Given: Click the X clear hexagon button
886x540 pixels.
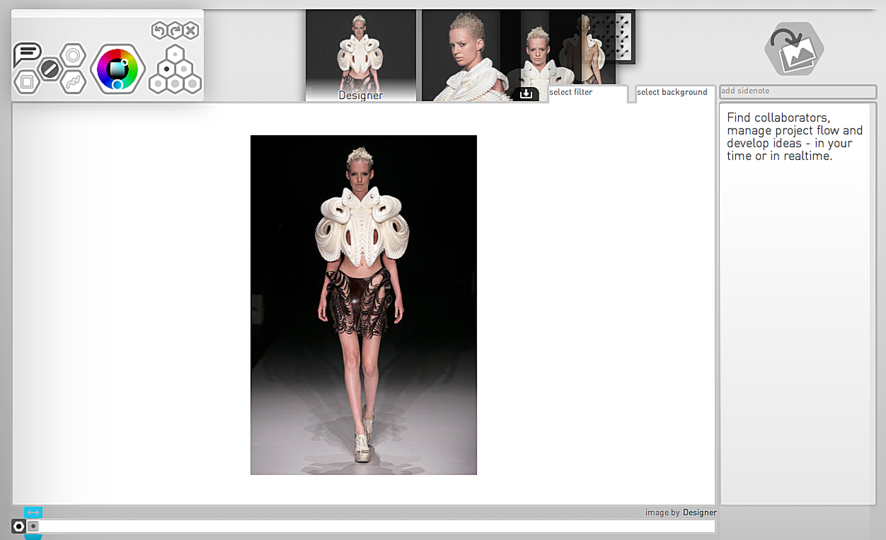Looking at the screenshot, I should click(x=192, y=31).
